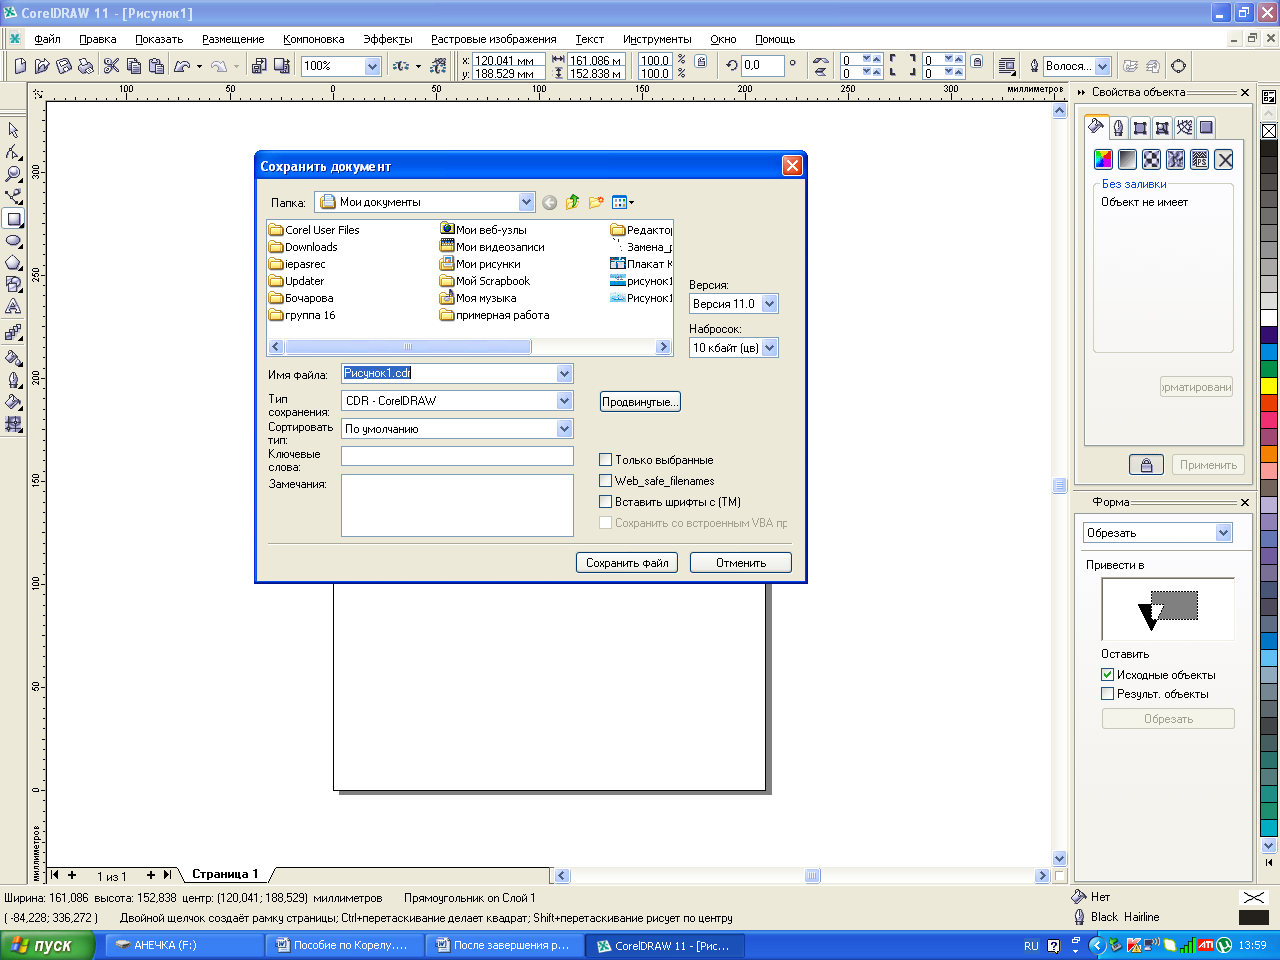Toggle proportional scale lock in property bar
This screenshot has width=1280, height=960.
pyautogui.click(x=701, y=62)
